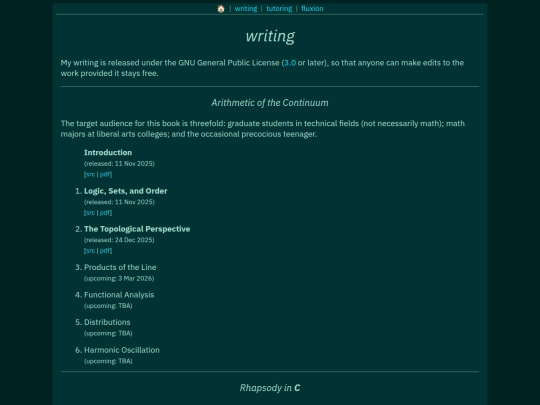Click 'Products of the Line' chapter entry
This screenshot has width=540, height=405.
pos(120,267)
